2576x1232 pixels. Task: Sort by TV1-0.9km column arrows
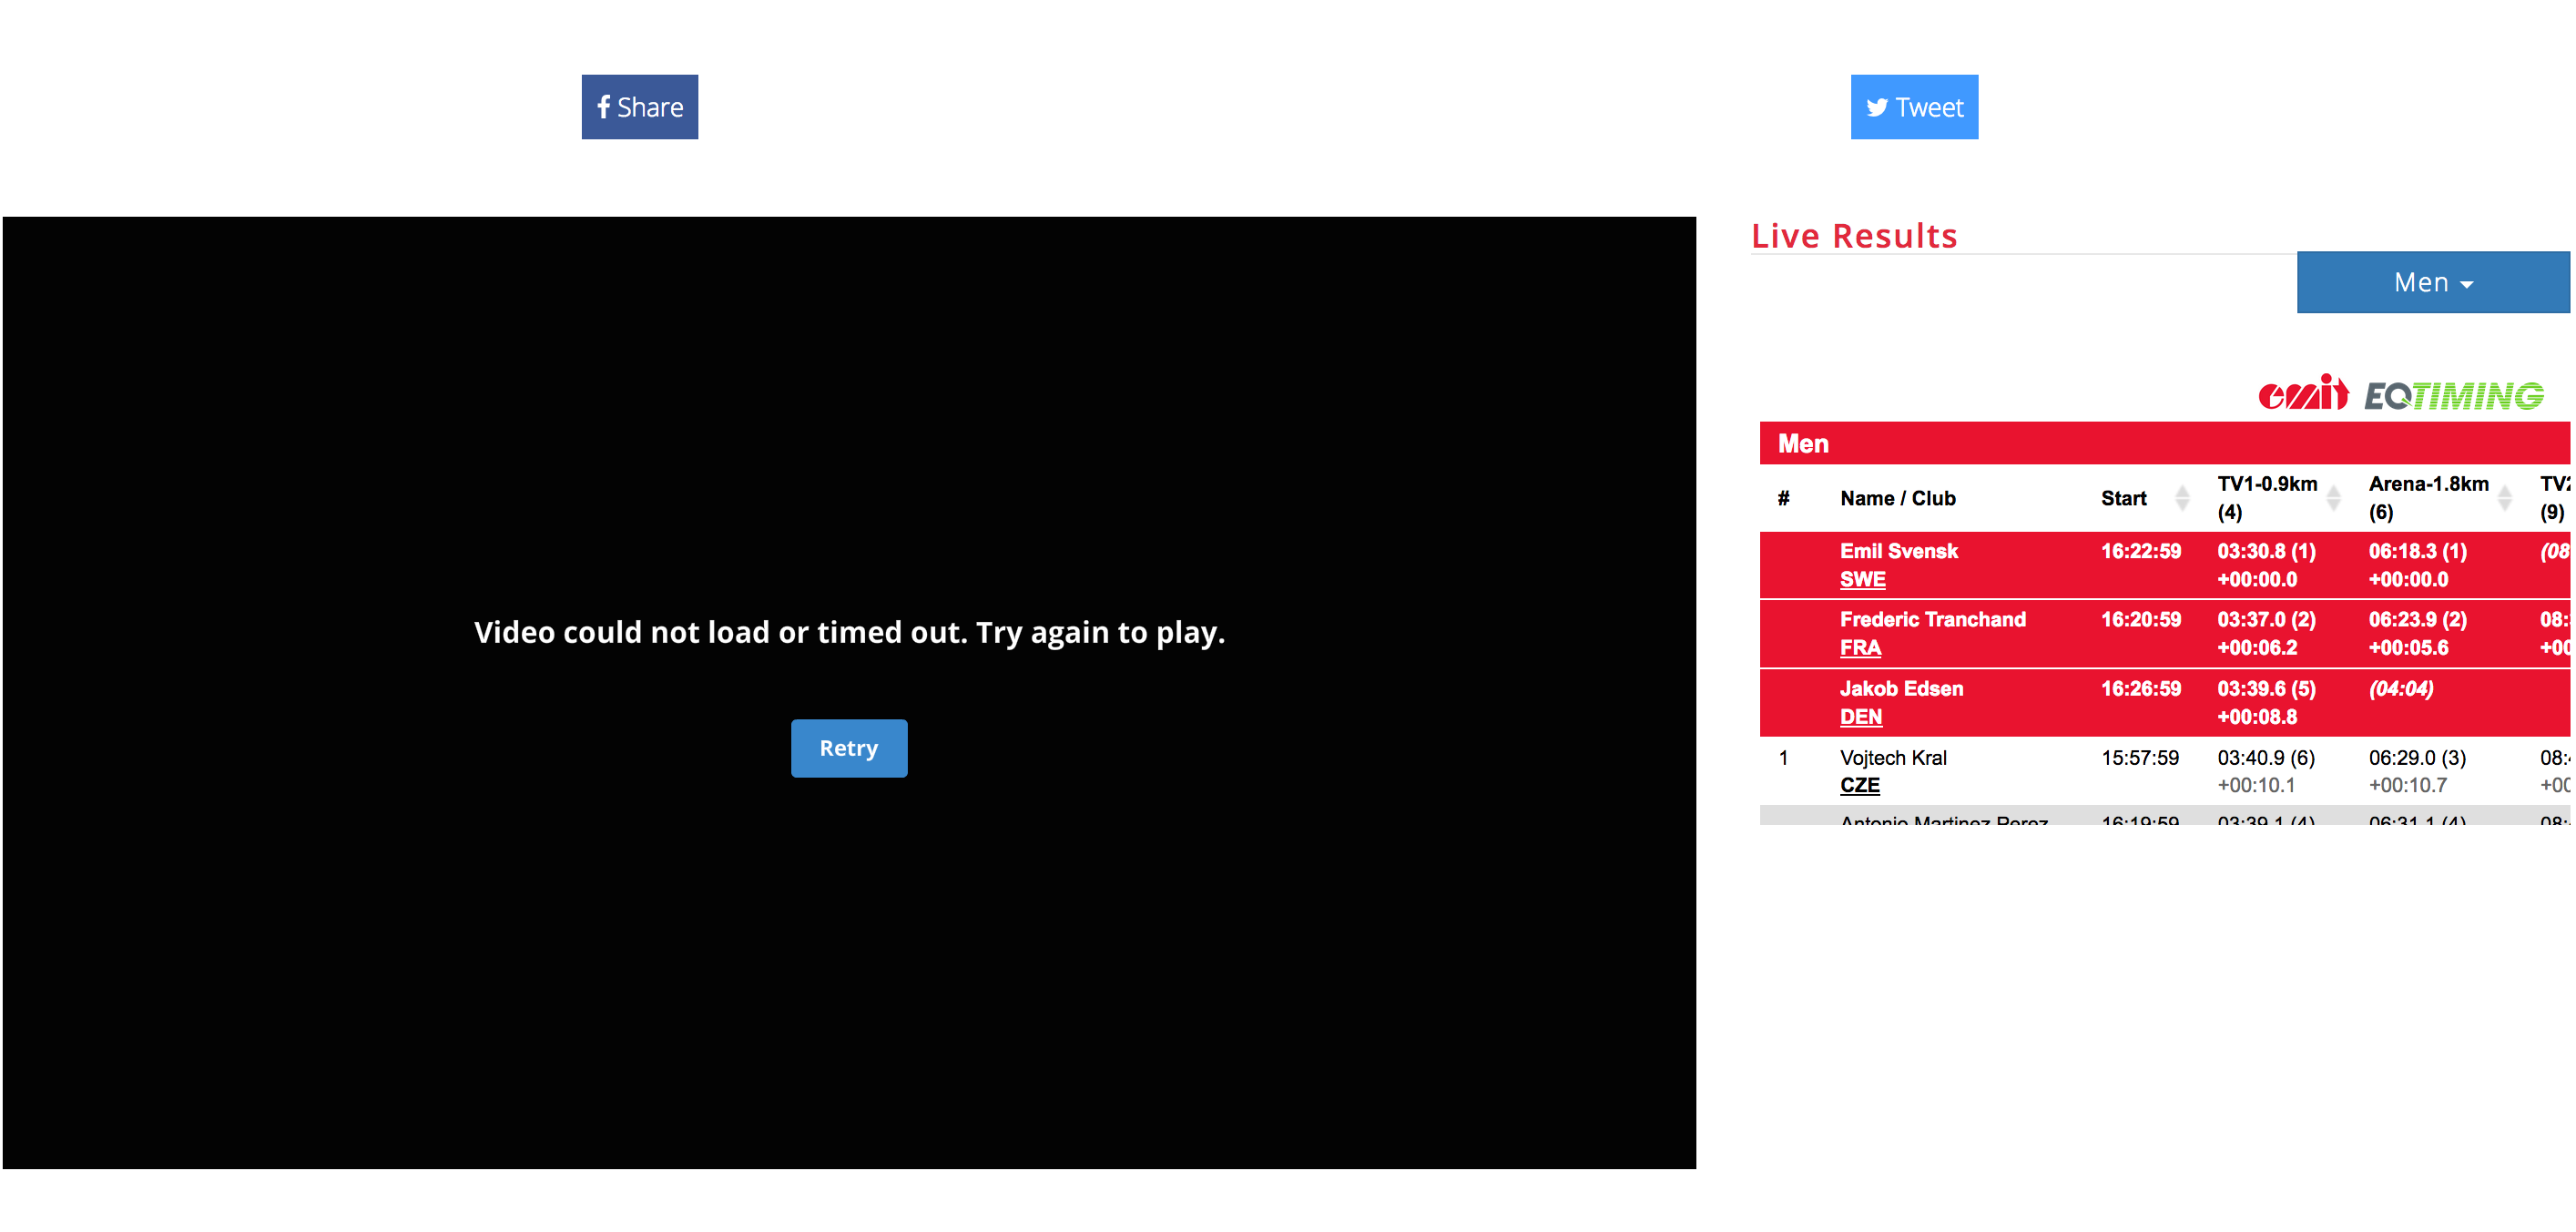(x=2333, y=498)
